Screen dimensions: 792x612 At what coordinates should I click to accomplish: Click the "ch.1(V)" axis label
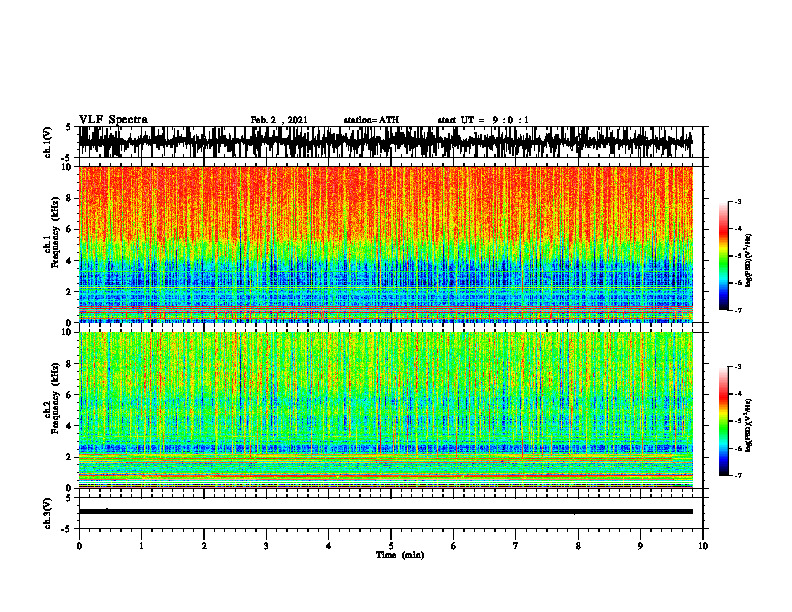(x=47, y=142)
